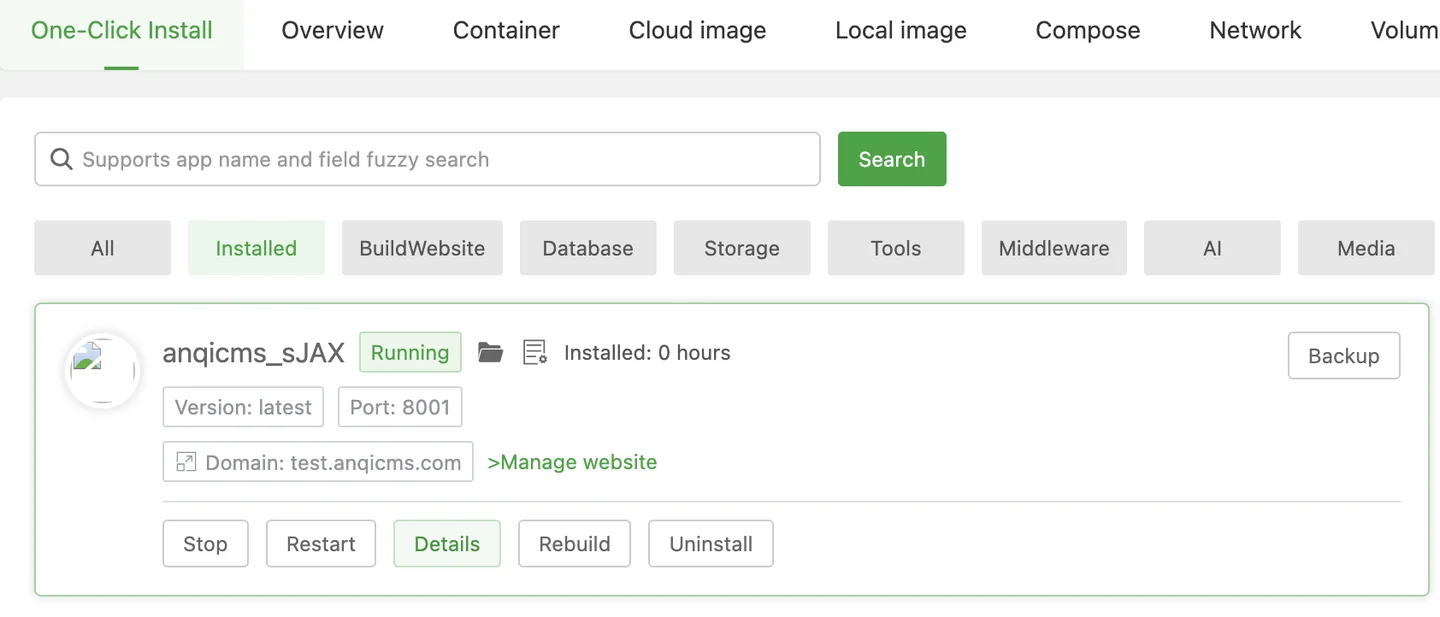Filter by Tools category
Screen dimensions: 1440x617
pyautogui.click(x=896, y=248)
